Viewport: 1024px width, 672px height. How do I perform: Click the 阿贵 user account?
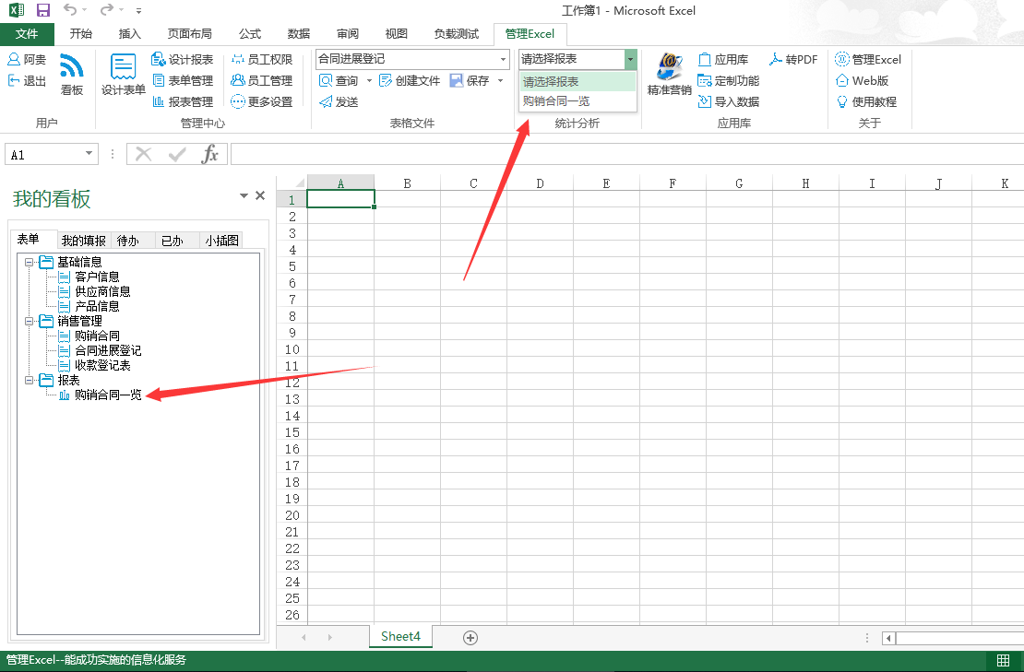[x=27, y=59]
